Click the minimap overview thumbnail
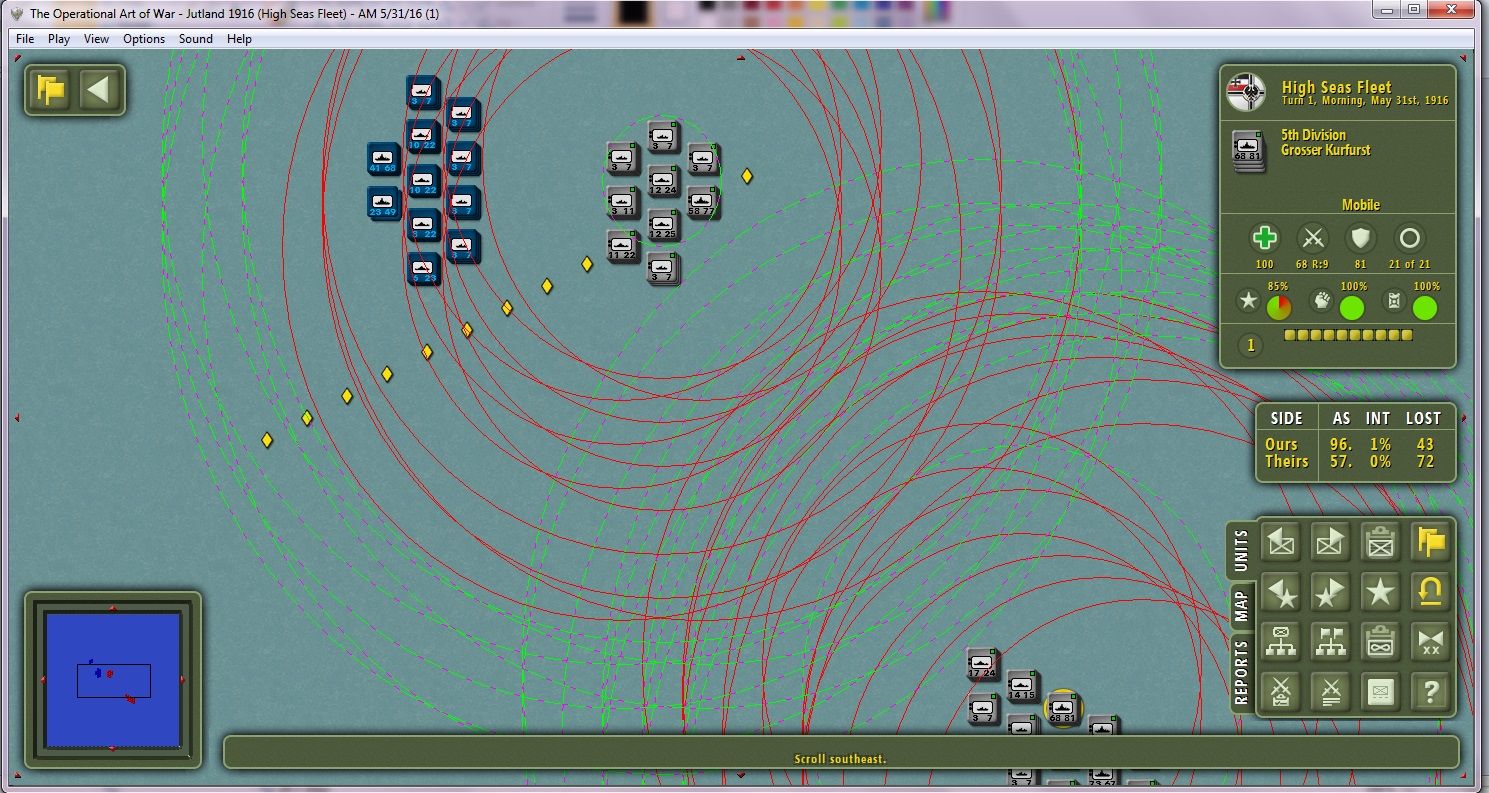This screenshot has height=793, width=1489. [113, 680]
